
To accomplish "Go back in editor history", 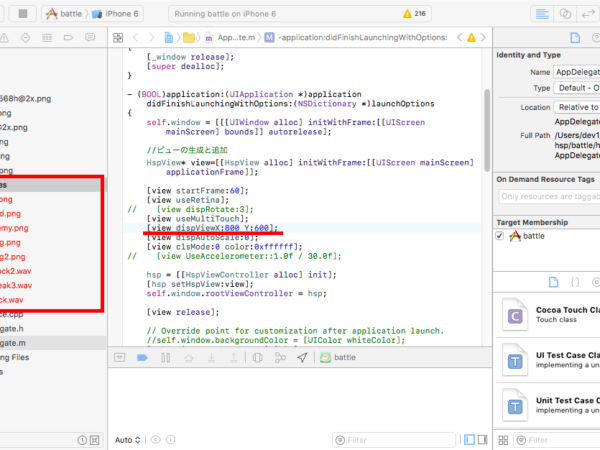I will pyautogui.click(x=135, y=38).
